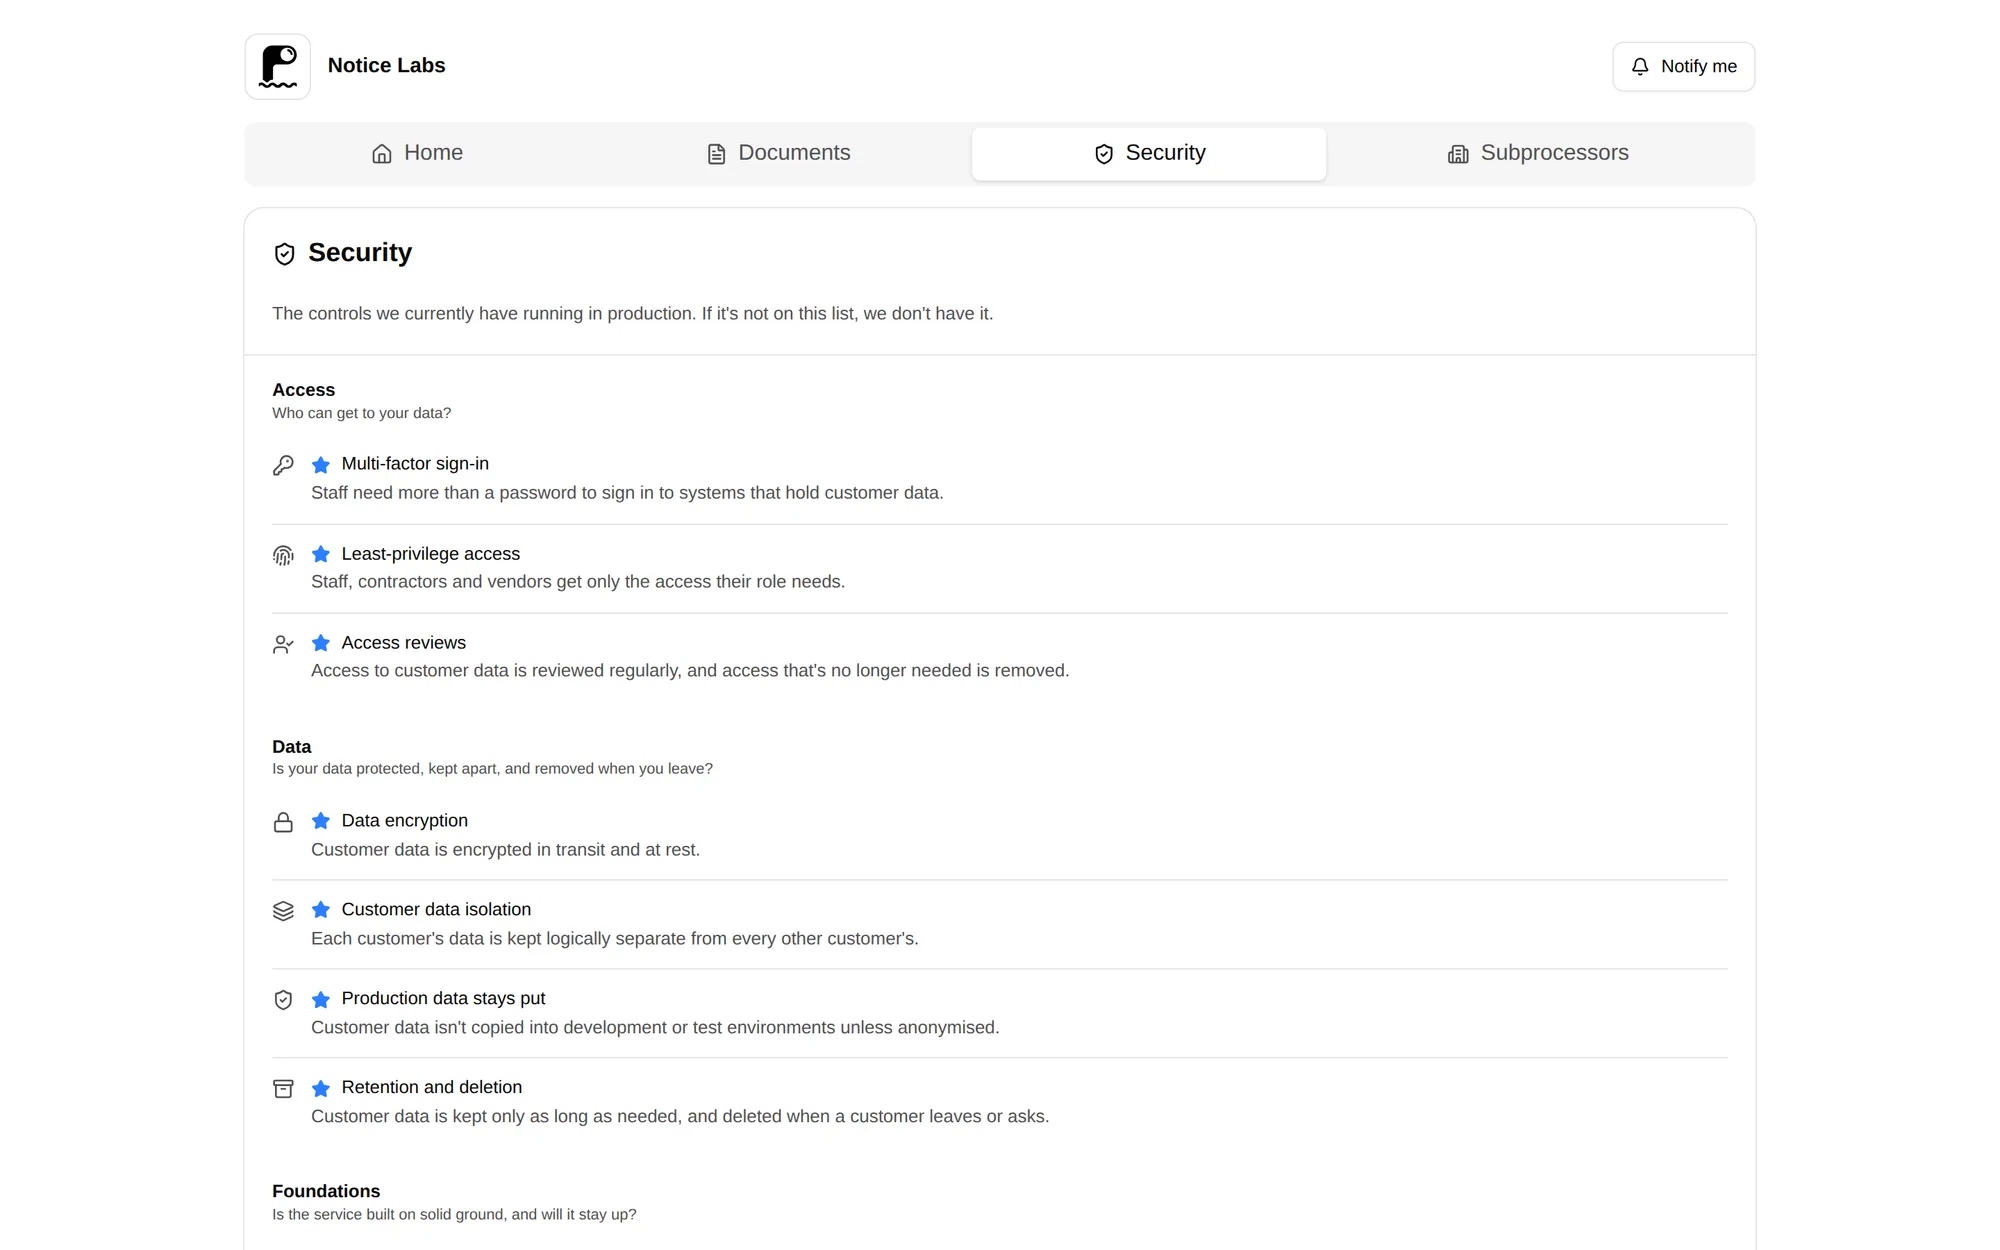Viewport: 2000px width, 1250px height.
Task: Click 'Each customer's data is kept logically separate' text
Action: coord(614,939)
